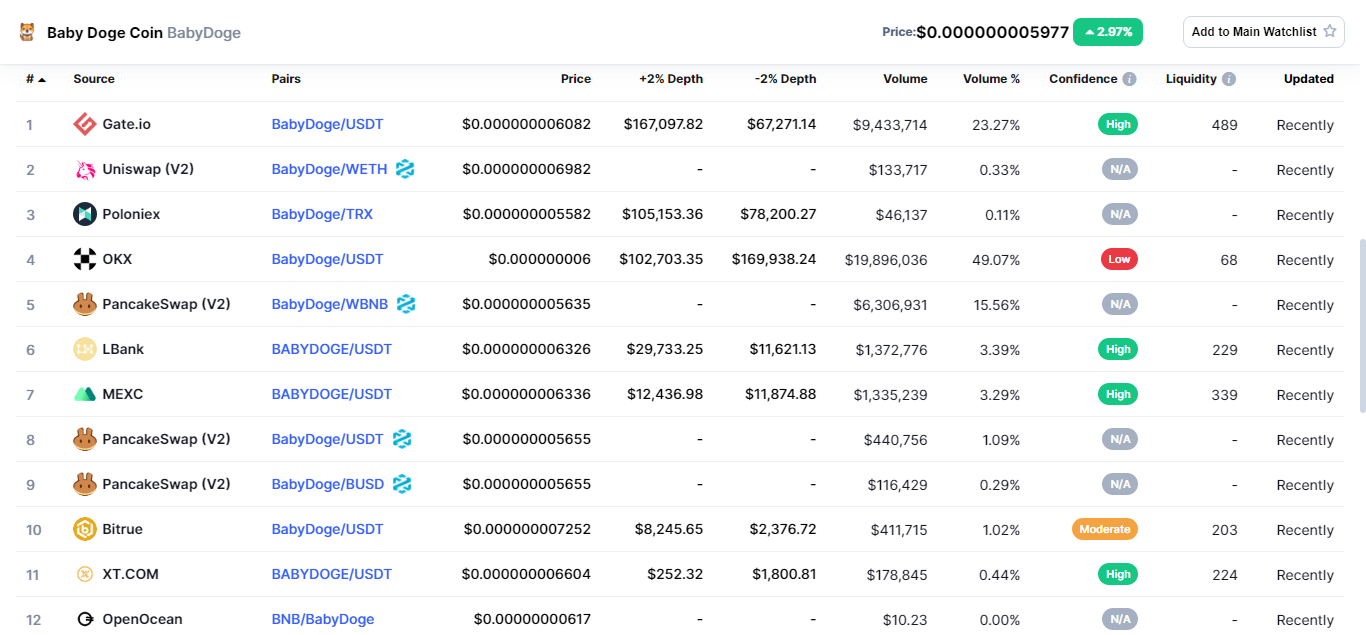Sort by the Volume % column header
Image resolution: width=1366 pixels, height=635 pixels.
coord(992,79)
